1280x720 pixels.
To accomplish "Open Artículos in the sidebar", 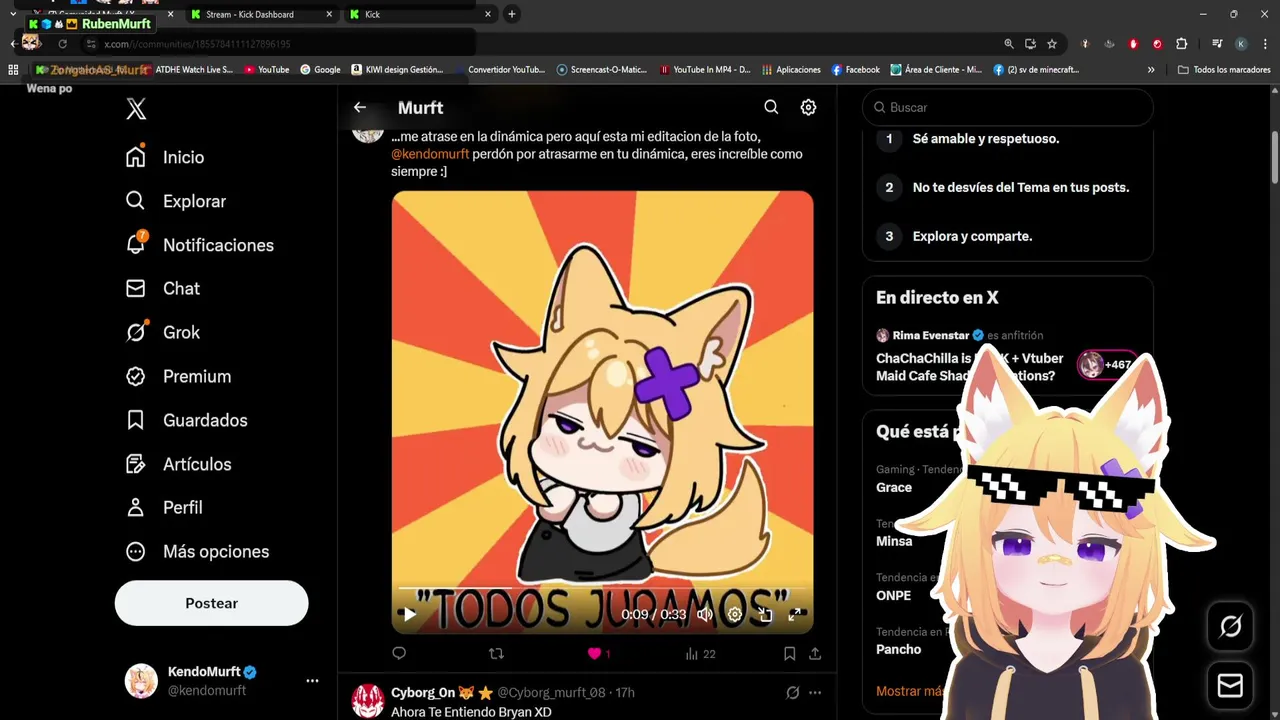I will click(178, 464).
